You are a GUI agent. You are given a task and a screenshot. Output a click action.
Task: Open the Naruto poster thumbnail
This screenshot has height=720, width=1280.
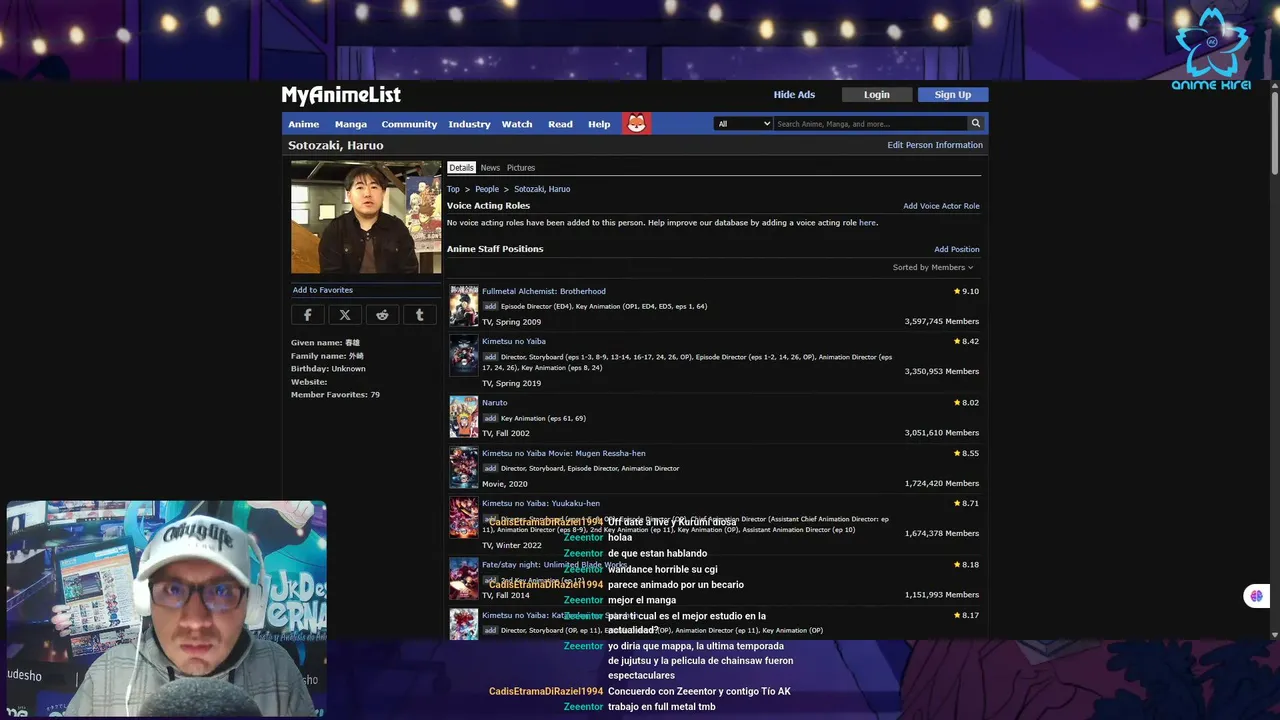pos(464,417)
